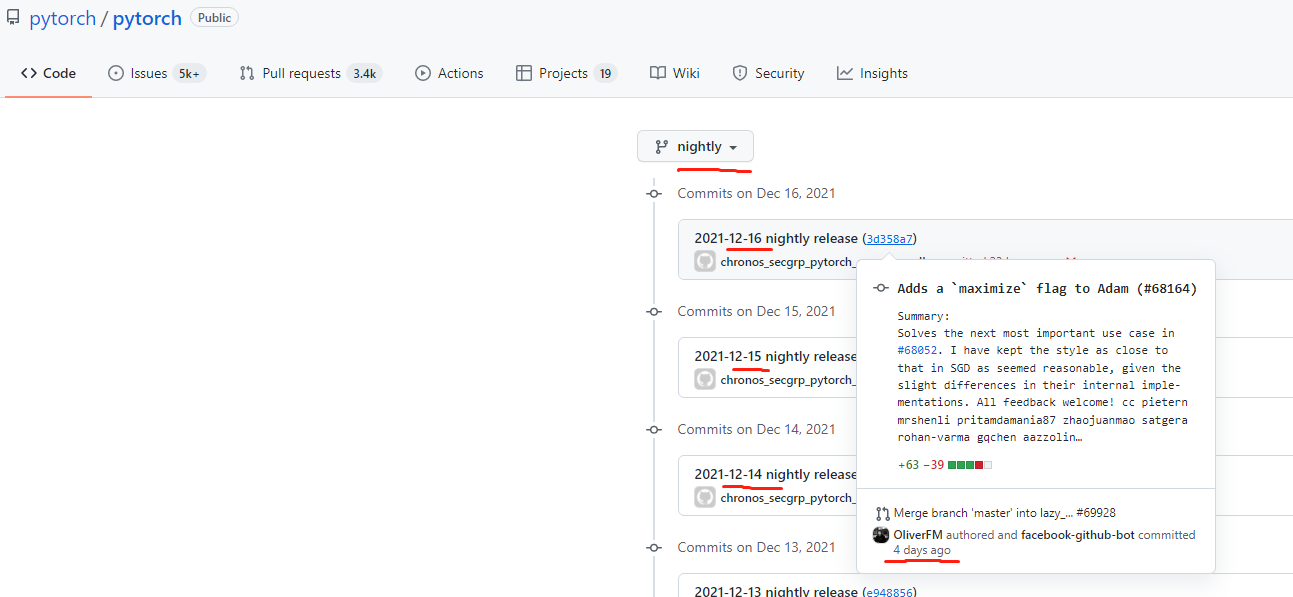This screenshot has height=597, width=1293.
Task: Click the Issues circle-dot icon
Action: click(116, 73)
